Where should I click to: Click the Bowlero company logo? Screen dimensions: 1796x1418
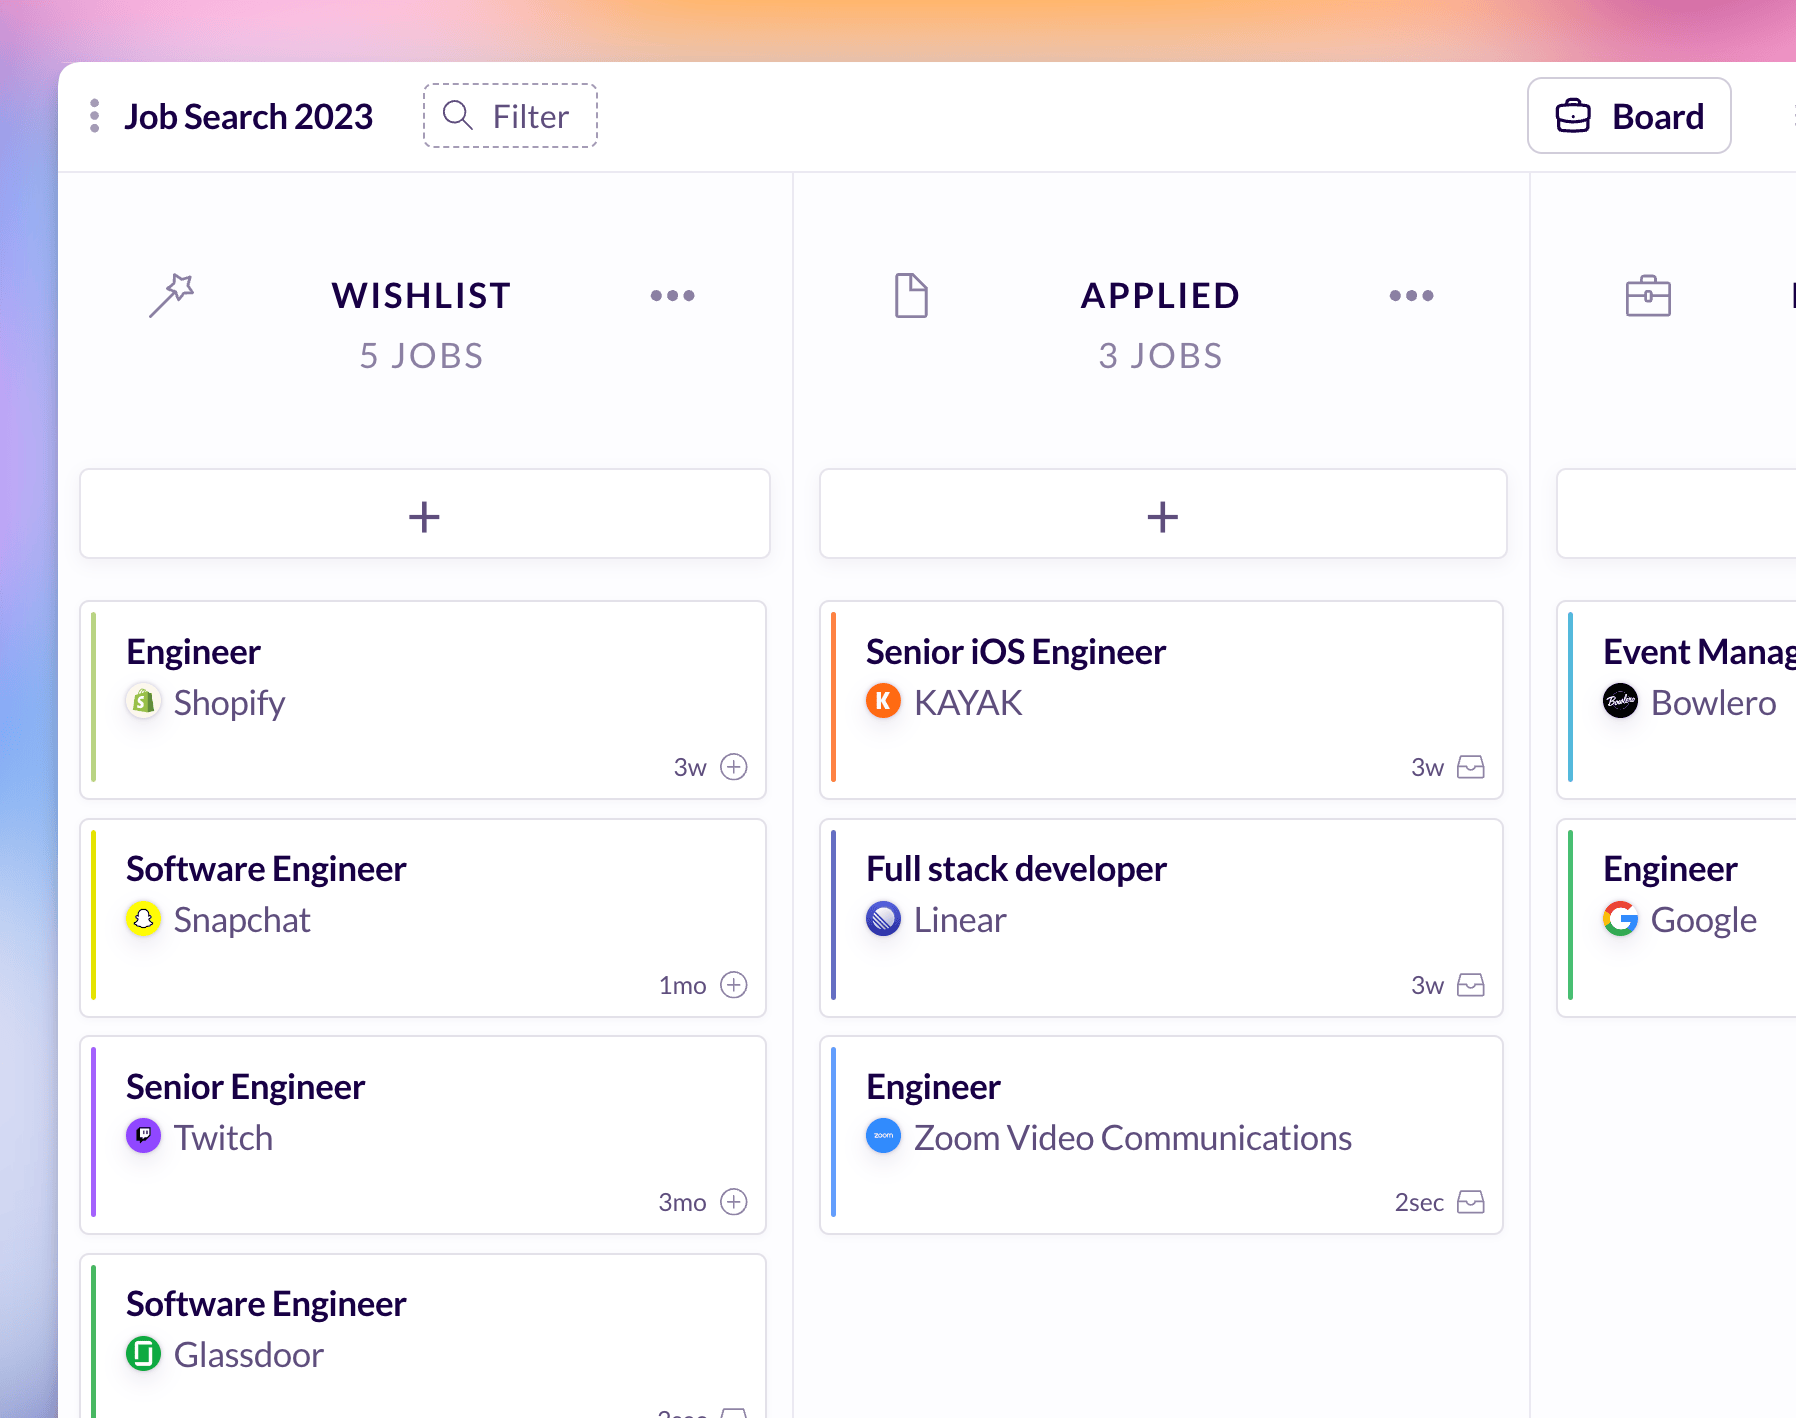1620,702
